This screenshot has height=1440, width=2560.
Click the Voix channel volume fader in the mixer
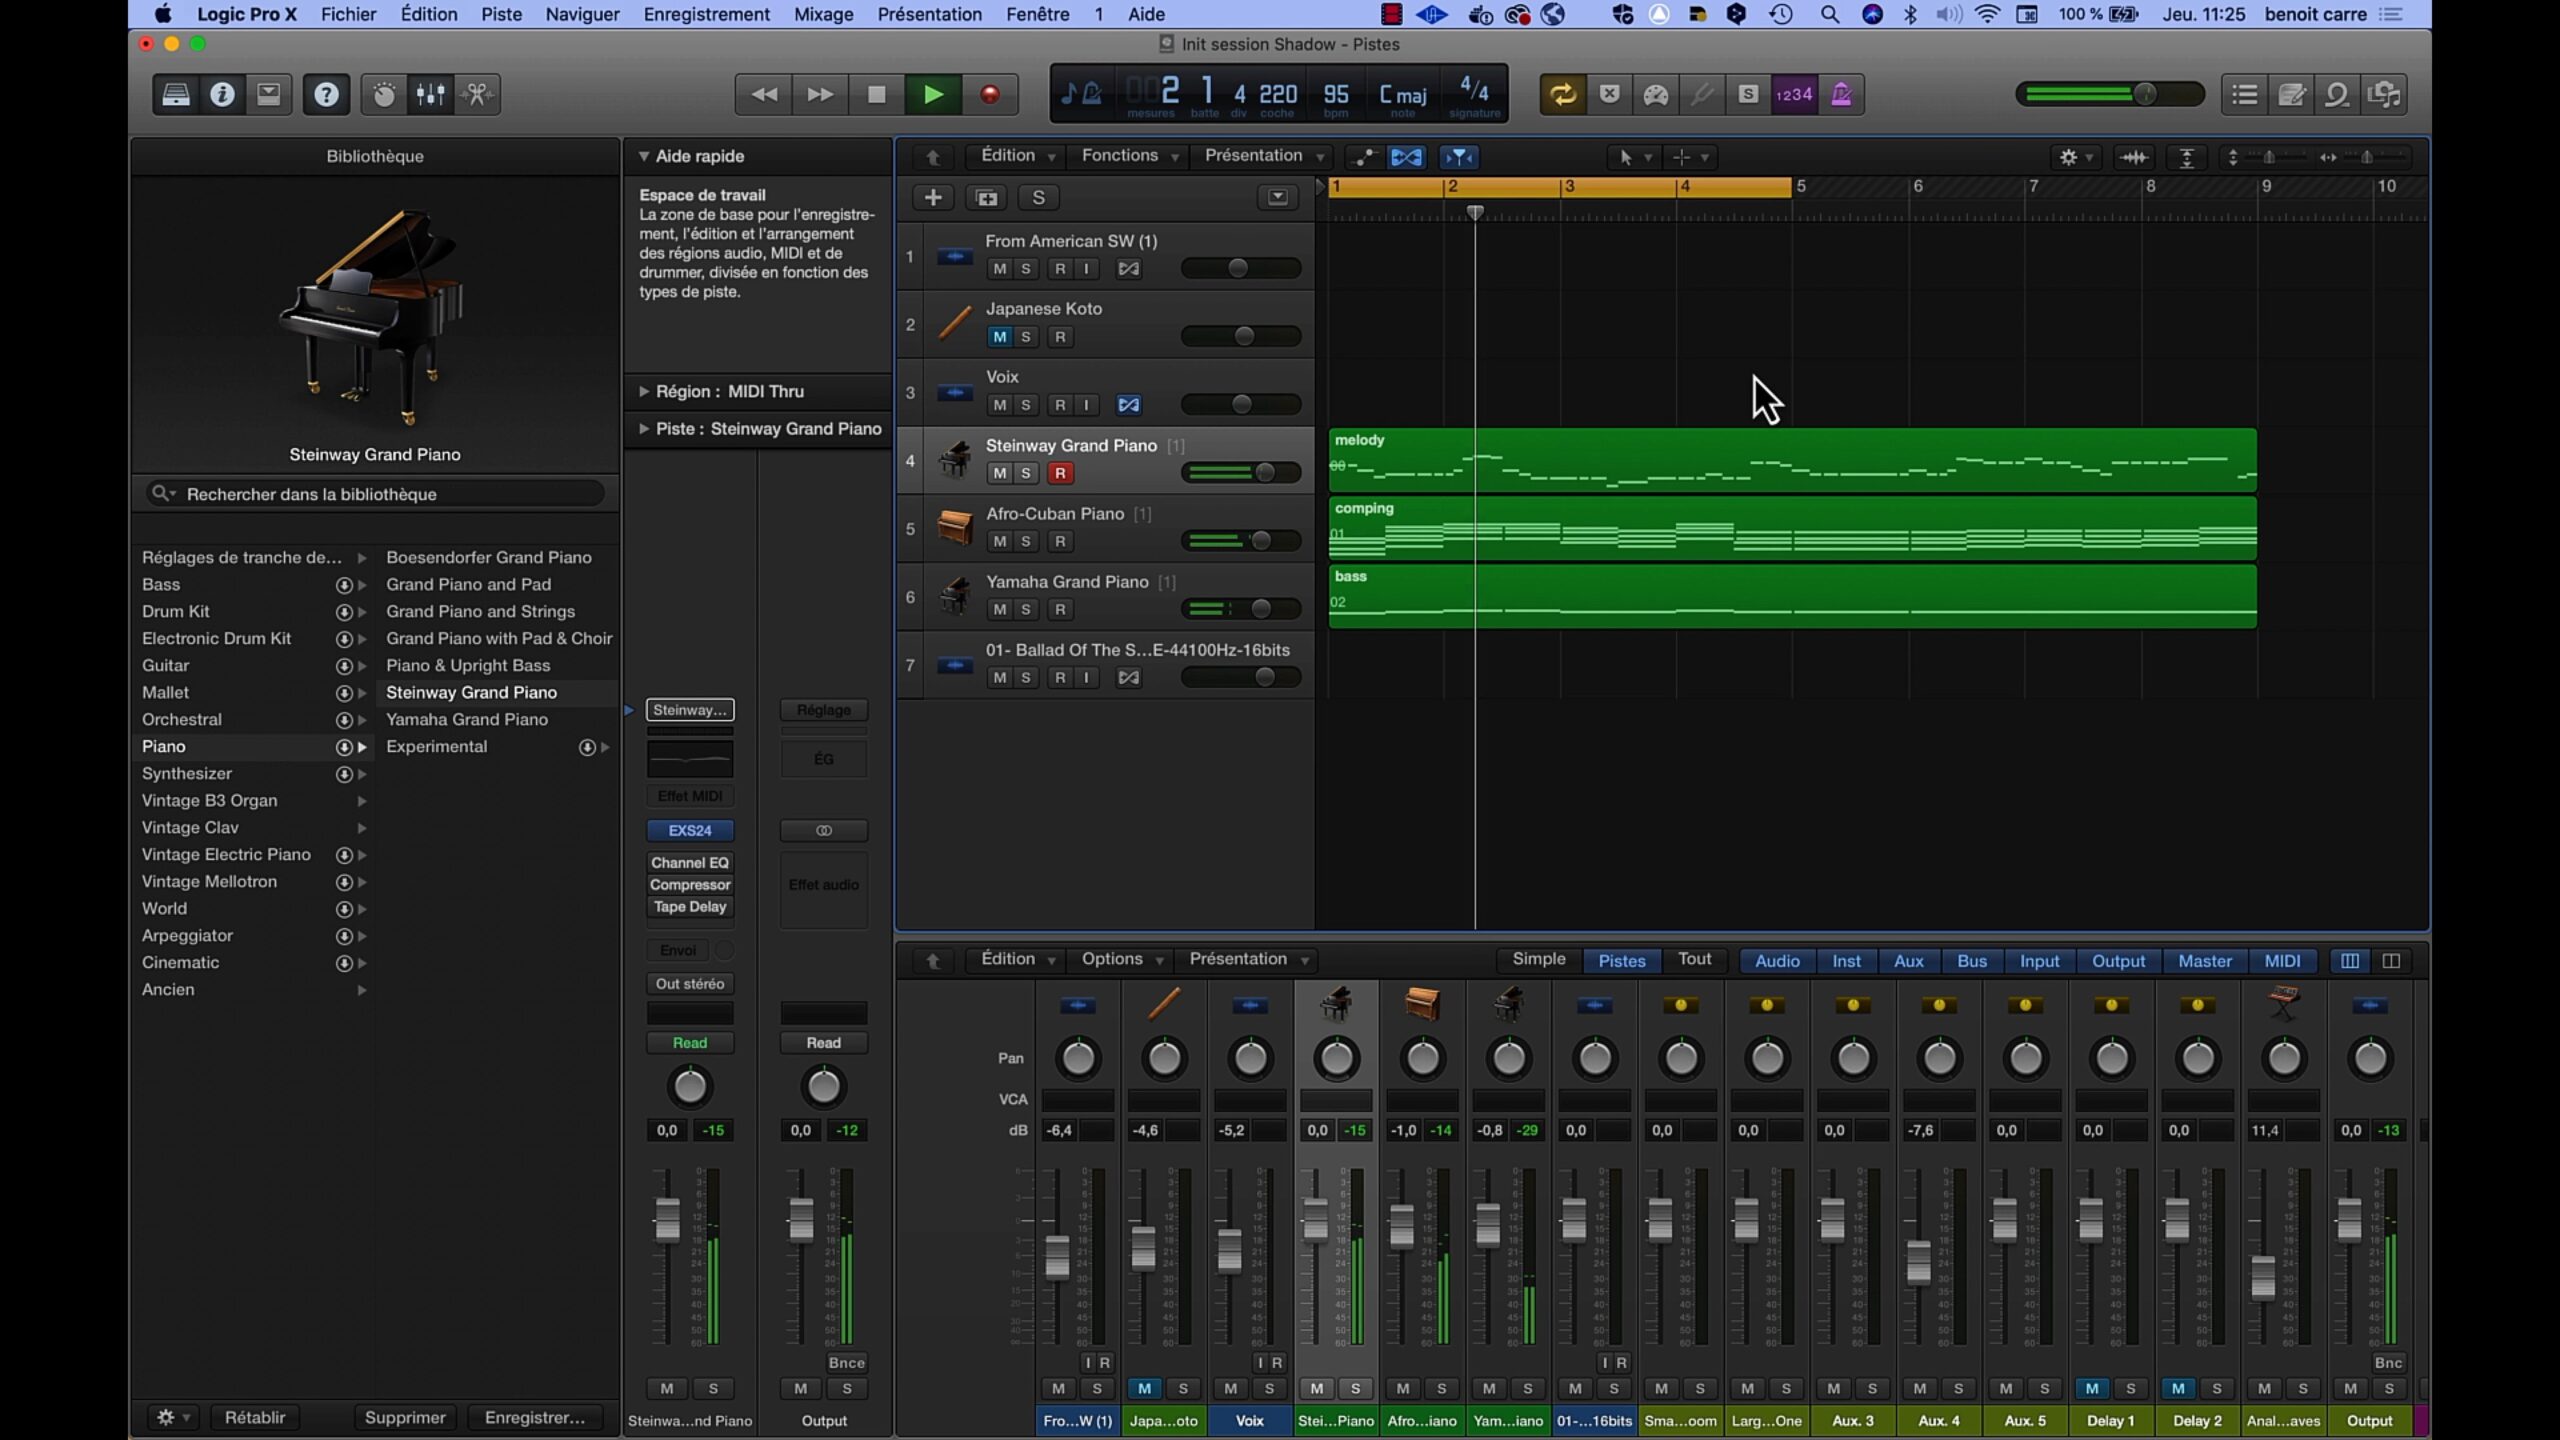1229,1250
